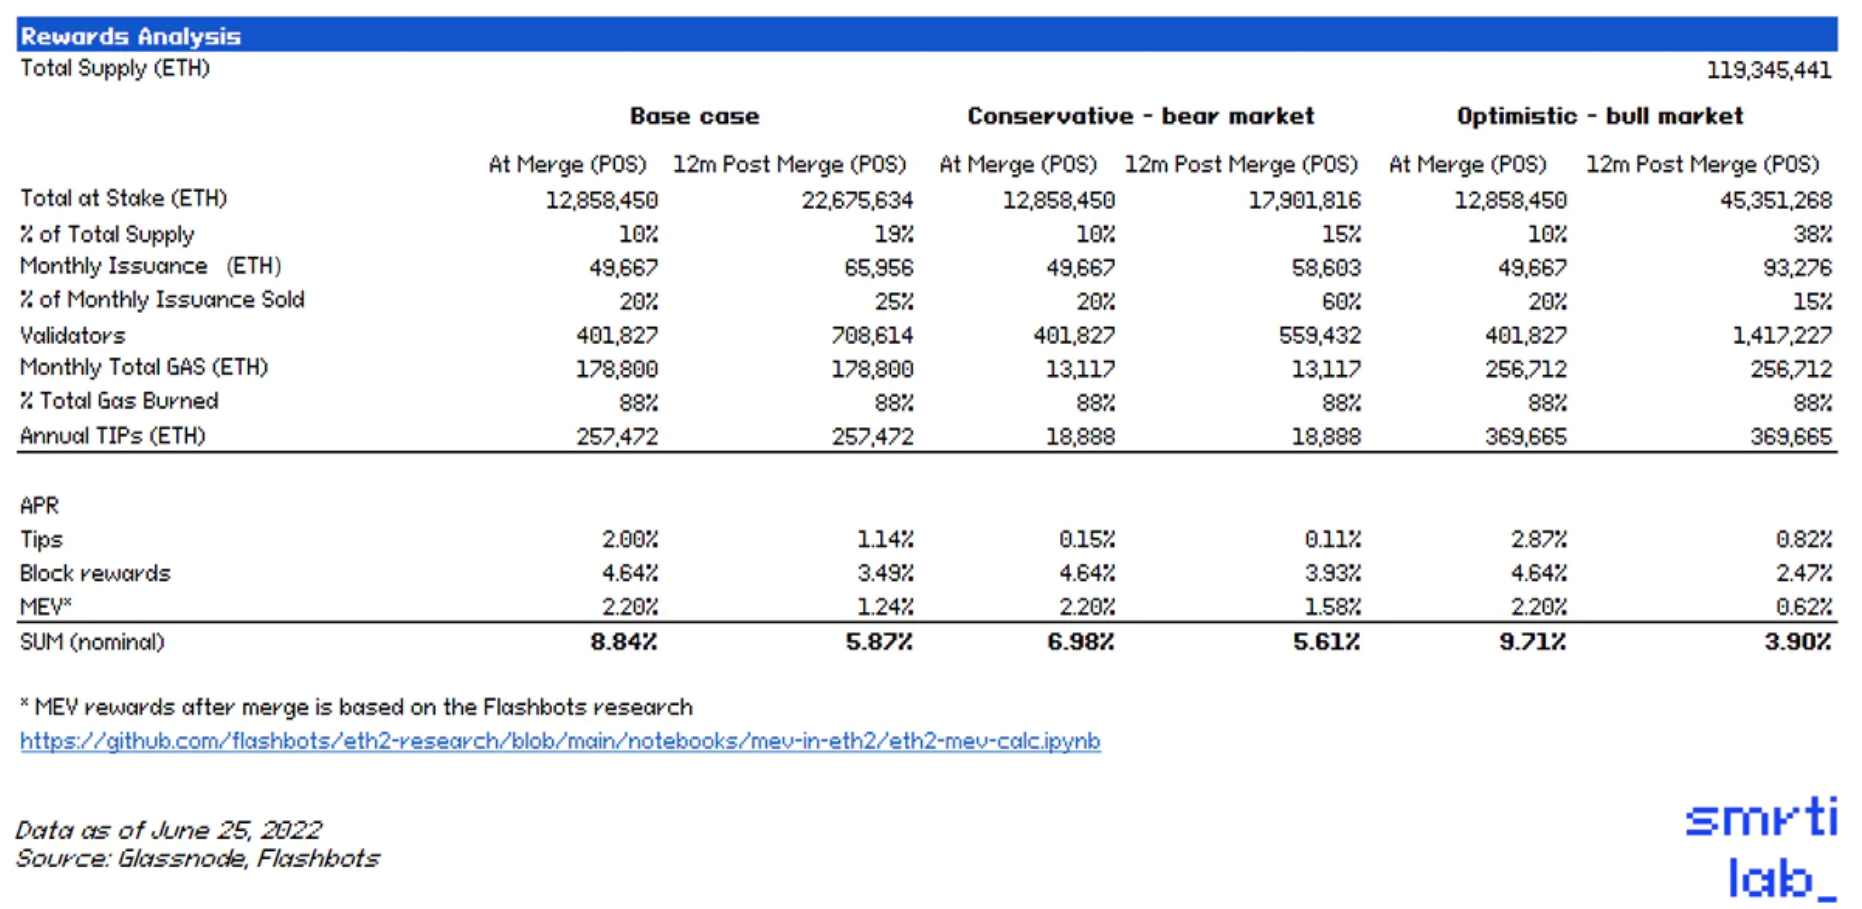Select the Validators row label
Viewport: 1862px width, 909px height.
[x=73, y=335]
